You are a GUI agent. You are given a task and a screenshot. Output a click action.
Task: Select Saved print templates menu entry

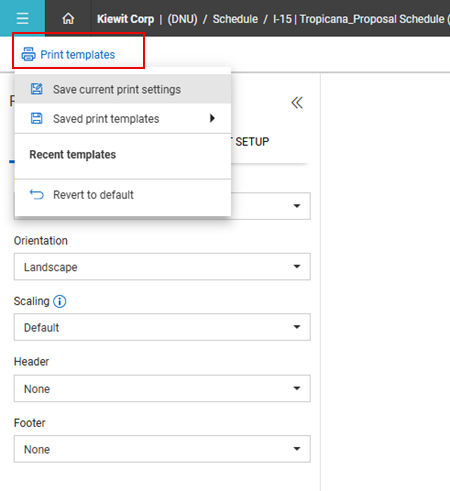[123, 118]
